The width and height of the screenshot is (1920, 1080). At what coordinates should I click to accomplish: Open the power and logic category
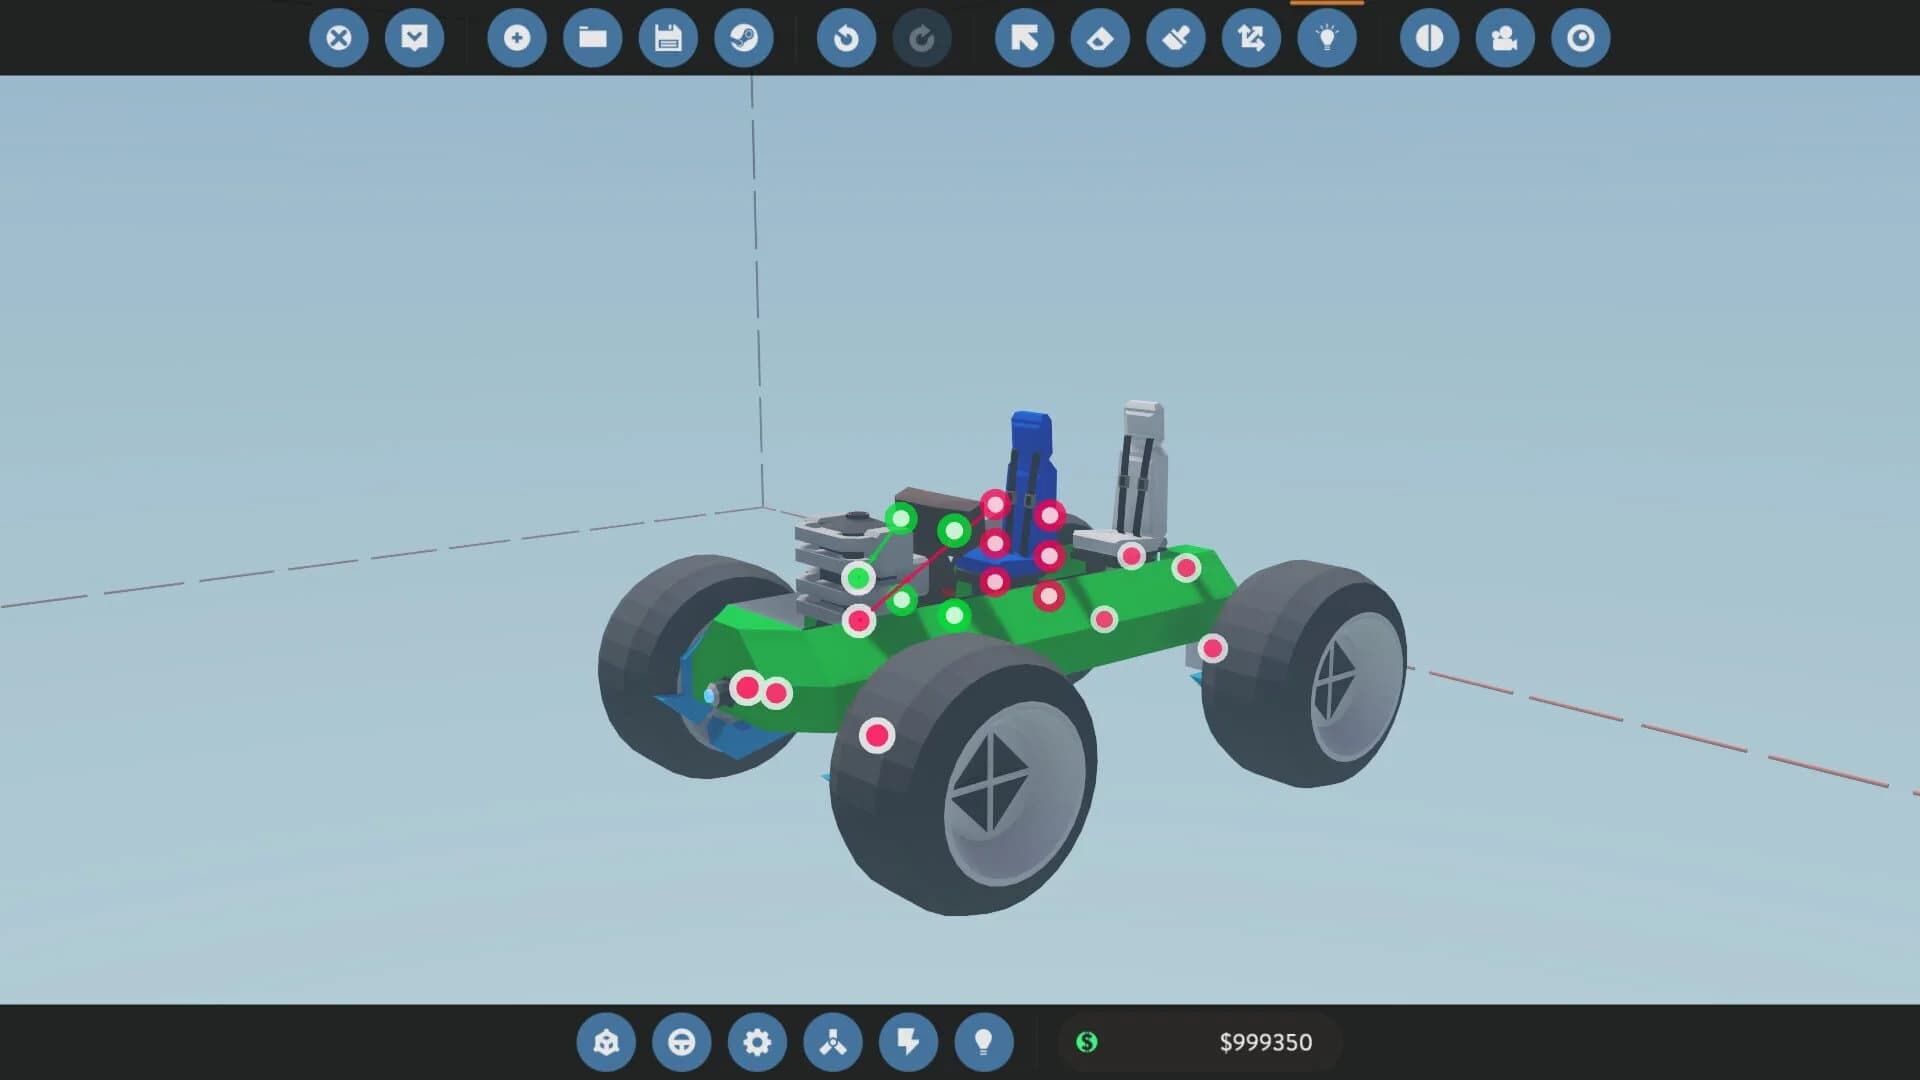[x=909, y=1042]
